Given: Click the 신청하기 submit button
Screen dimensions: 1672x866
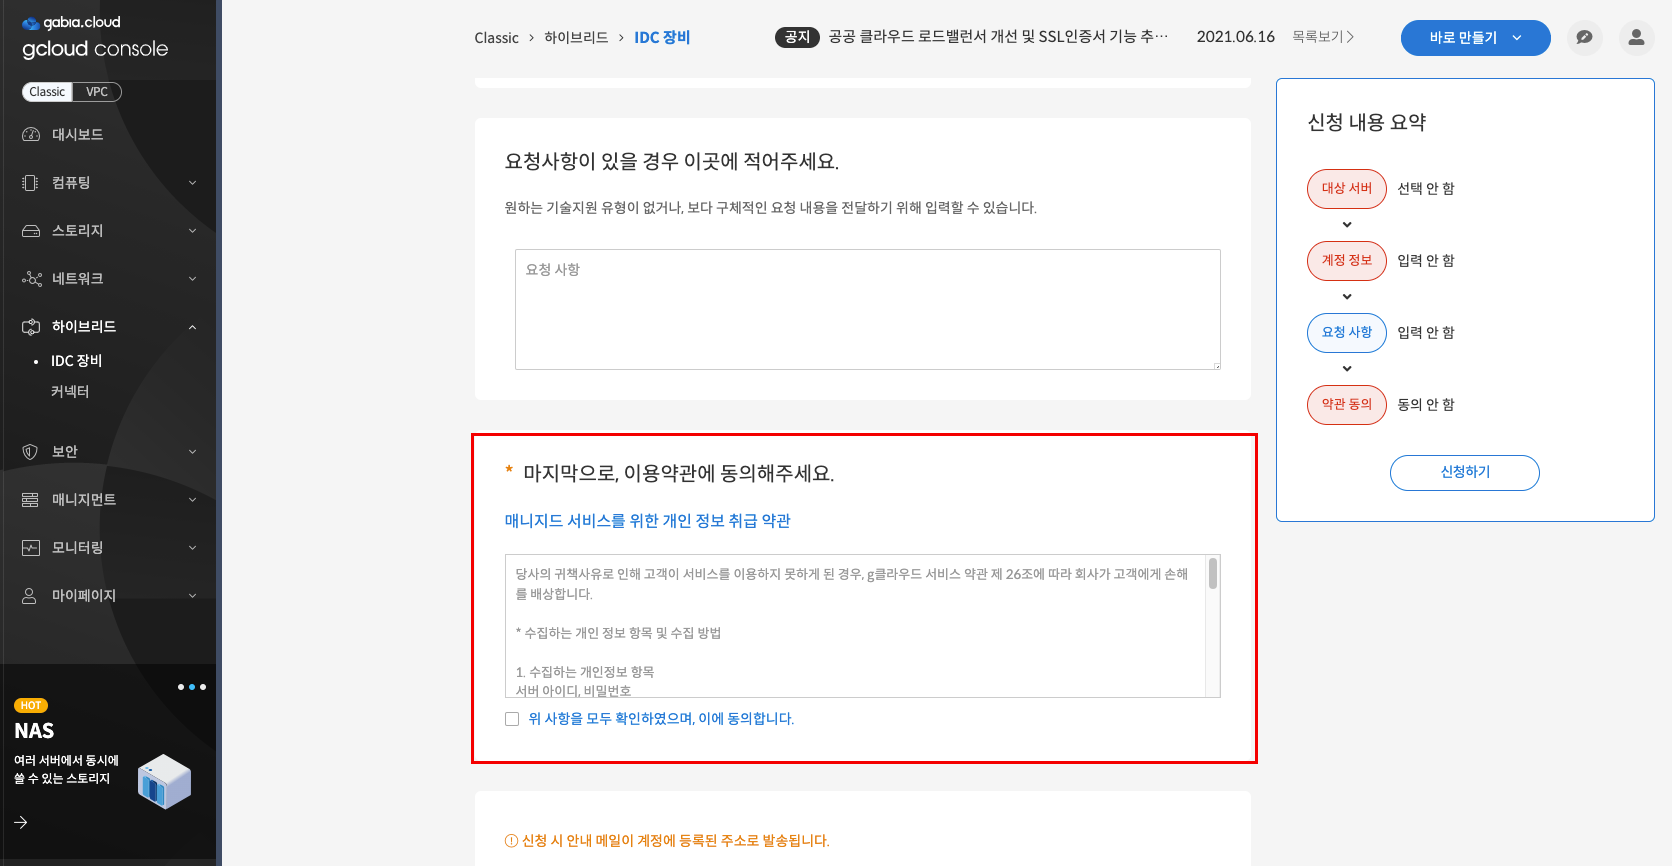Looking at the screenshot, I should [1464, 473].
